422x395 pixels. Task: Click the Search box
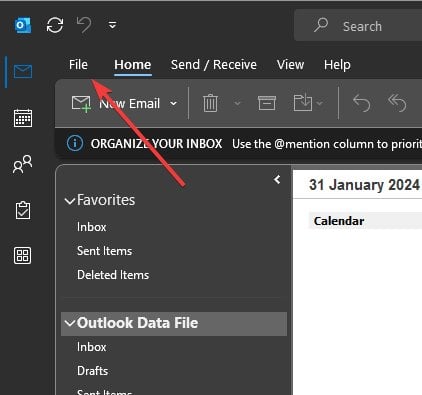coord(358,25)
